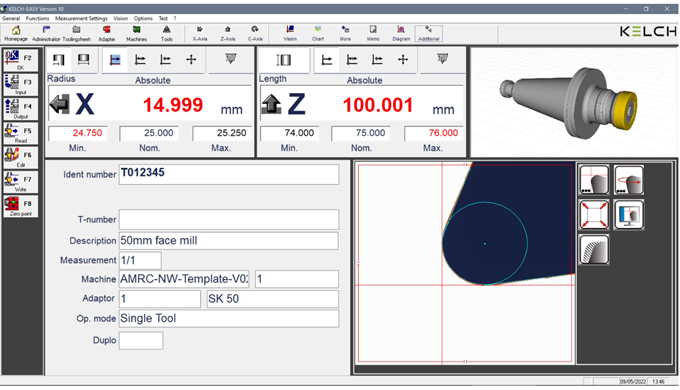Click the rotating tool scan icon
This screenshot has width=680, height=390.
[x=629, y=180]
